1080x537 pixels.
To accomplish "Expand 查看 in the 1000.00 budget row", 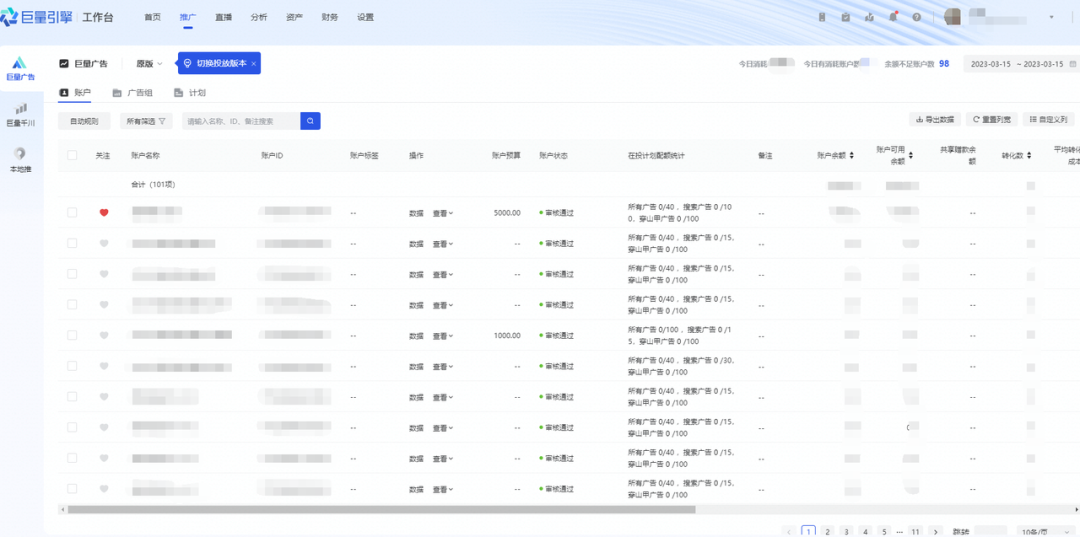I will point(443,336).
